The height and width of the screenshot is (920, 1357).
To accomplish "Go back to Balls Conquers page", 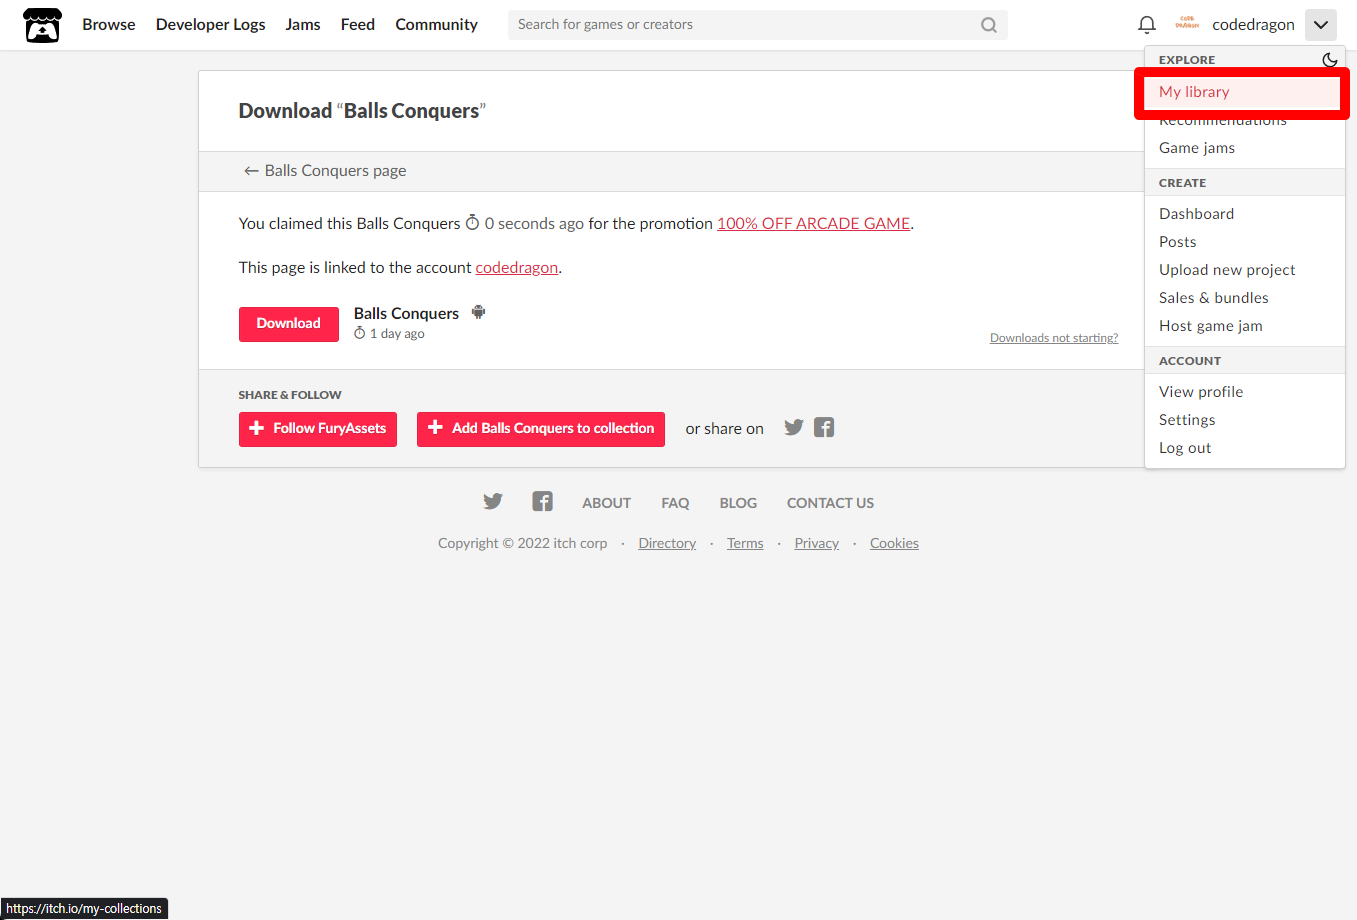I will click(x=325, y=171).
